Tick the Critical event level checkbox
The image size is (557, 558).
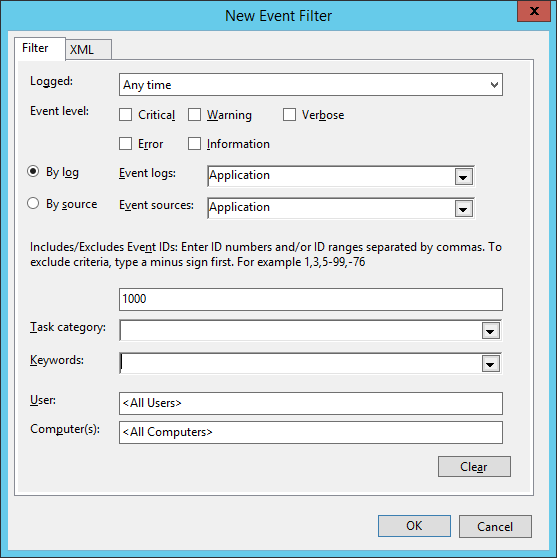(125, 115)
